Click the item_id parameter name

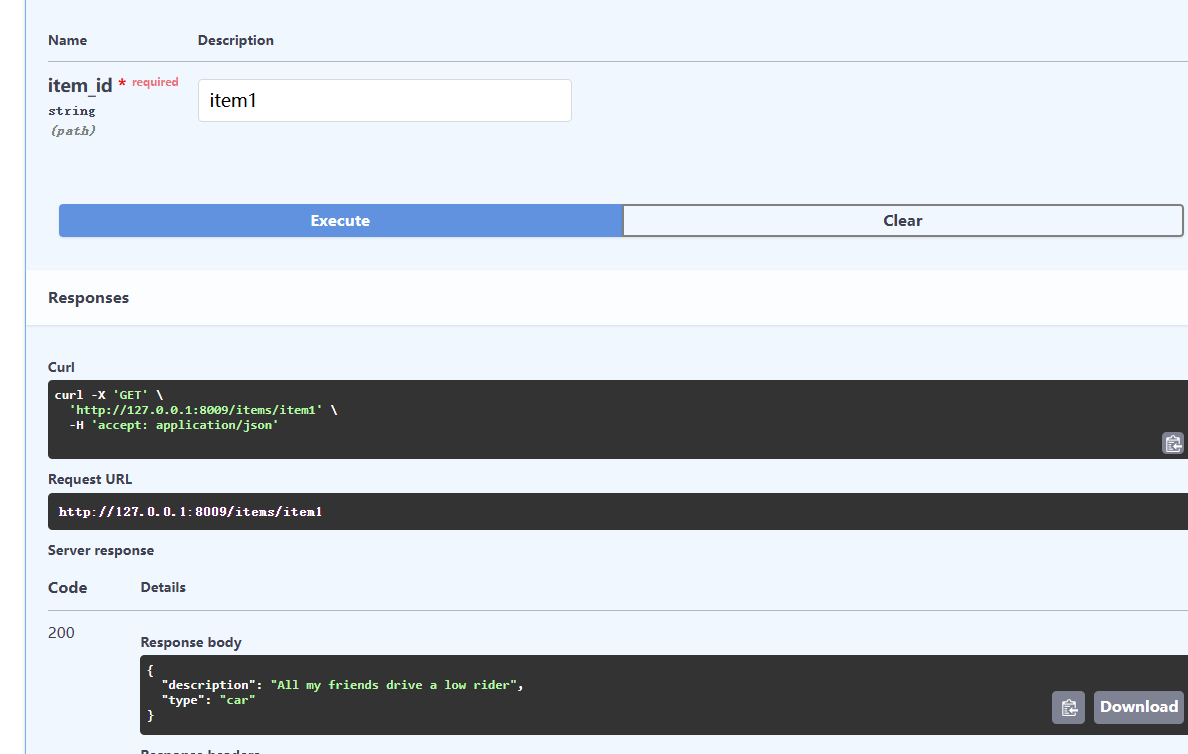pos(80,85)
